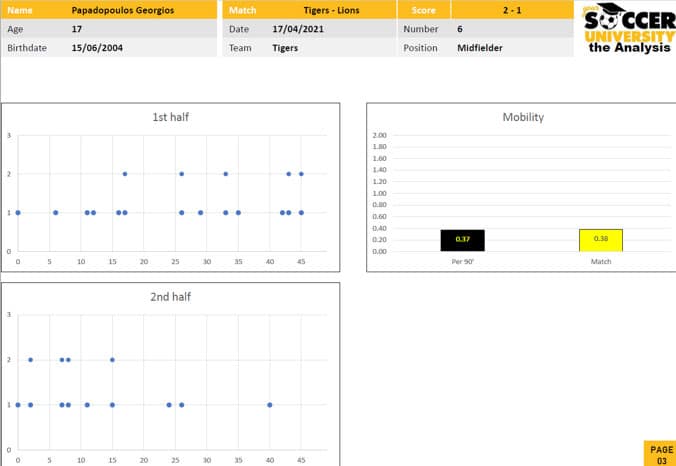676x466 pixels.
Task: Select the black Per 90' bar
Action: [462, 240]
